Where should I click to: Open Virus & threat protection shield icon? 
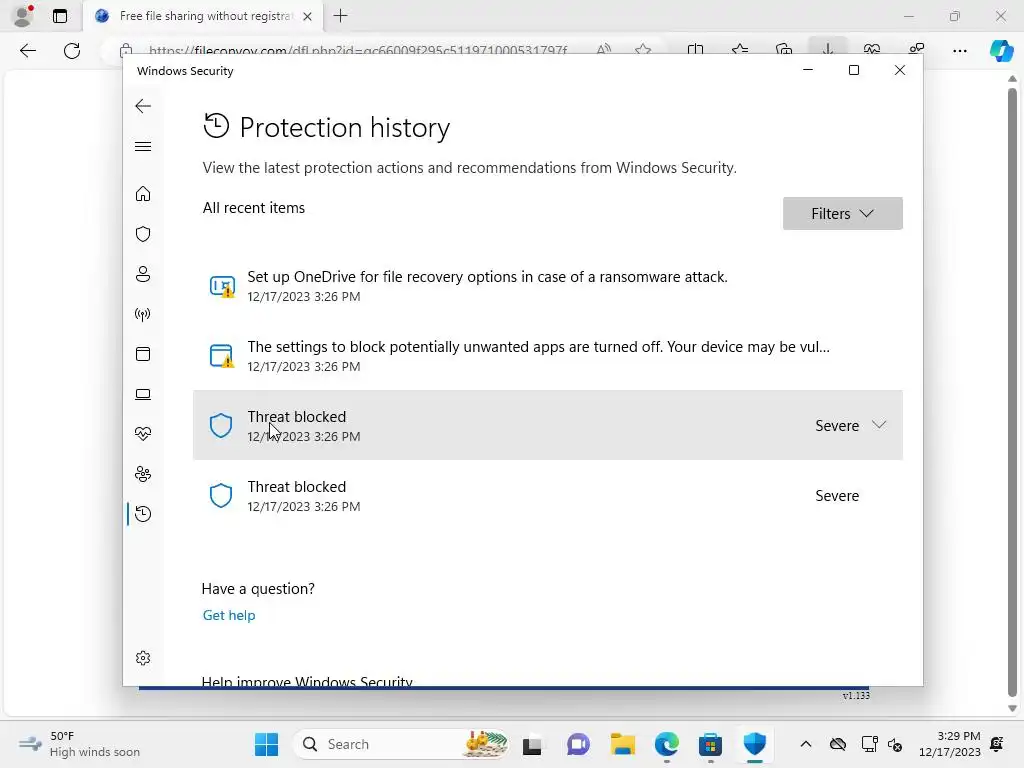[x=143, y=234]
